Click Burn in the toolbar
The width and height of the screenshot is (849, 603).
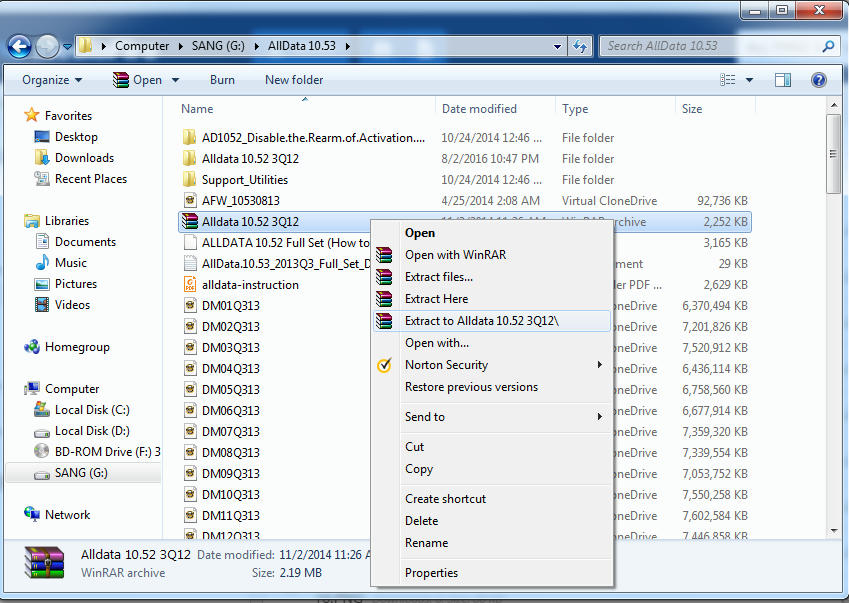click(x=222, y=80)
